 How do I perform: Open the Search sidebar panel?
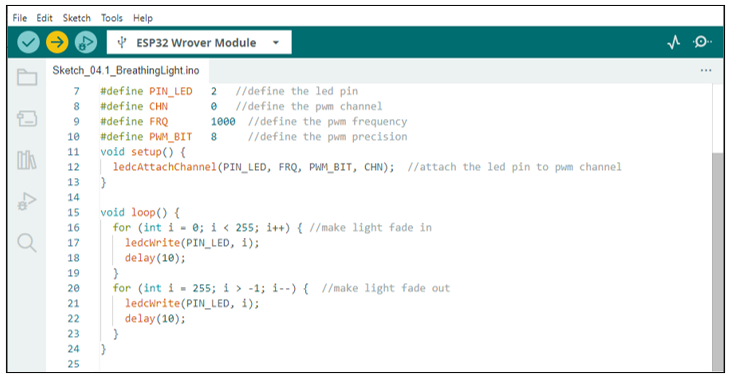[27, 242]
